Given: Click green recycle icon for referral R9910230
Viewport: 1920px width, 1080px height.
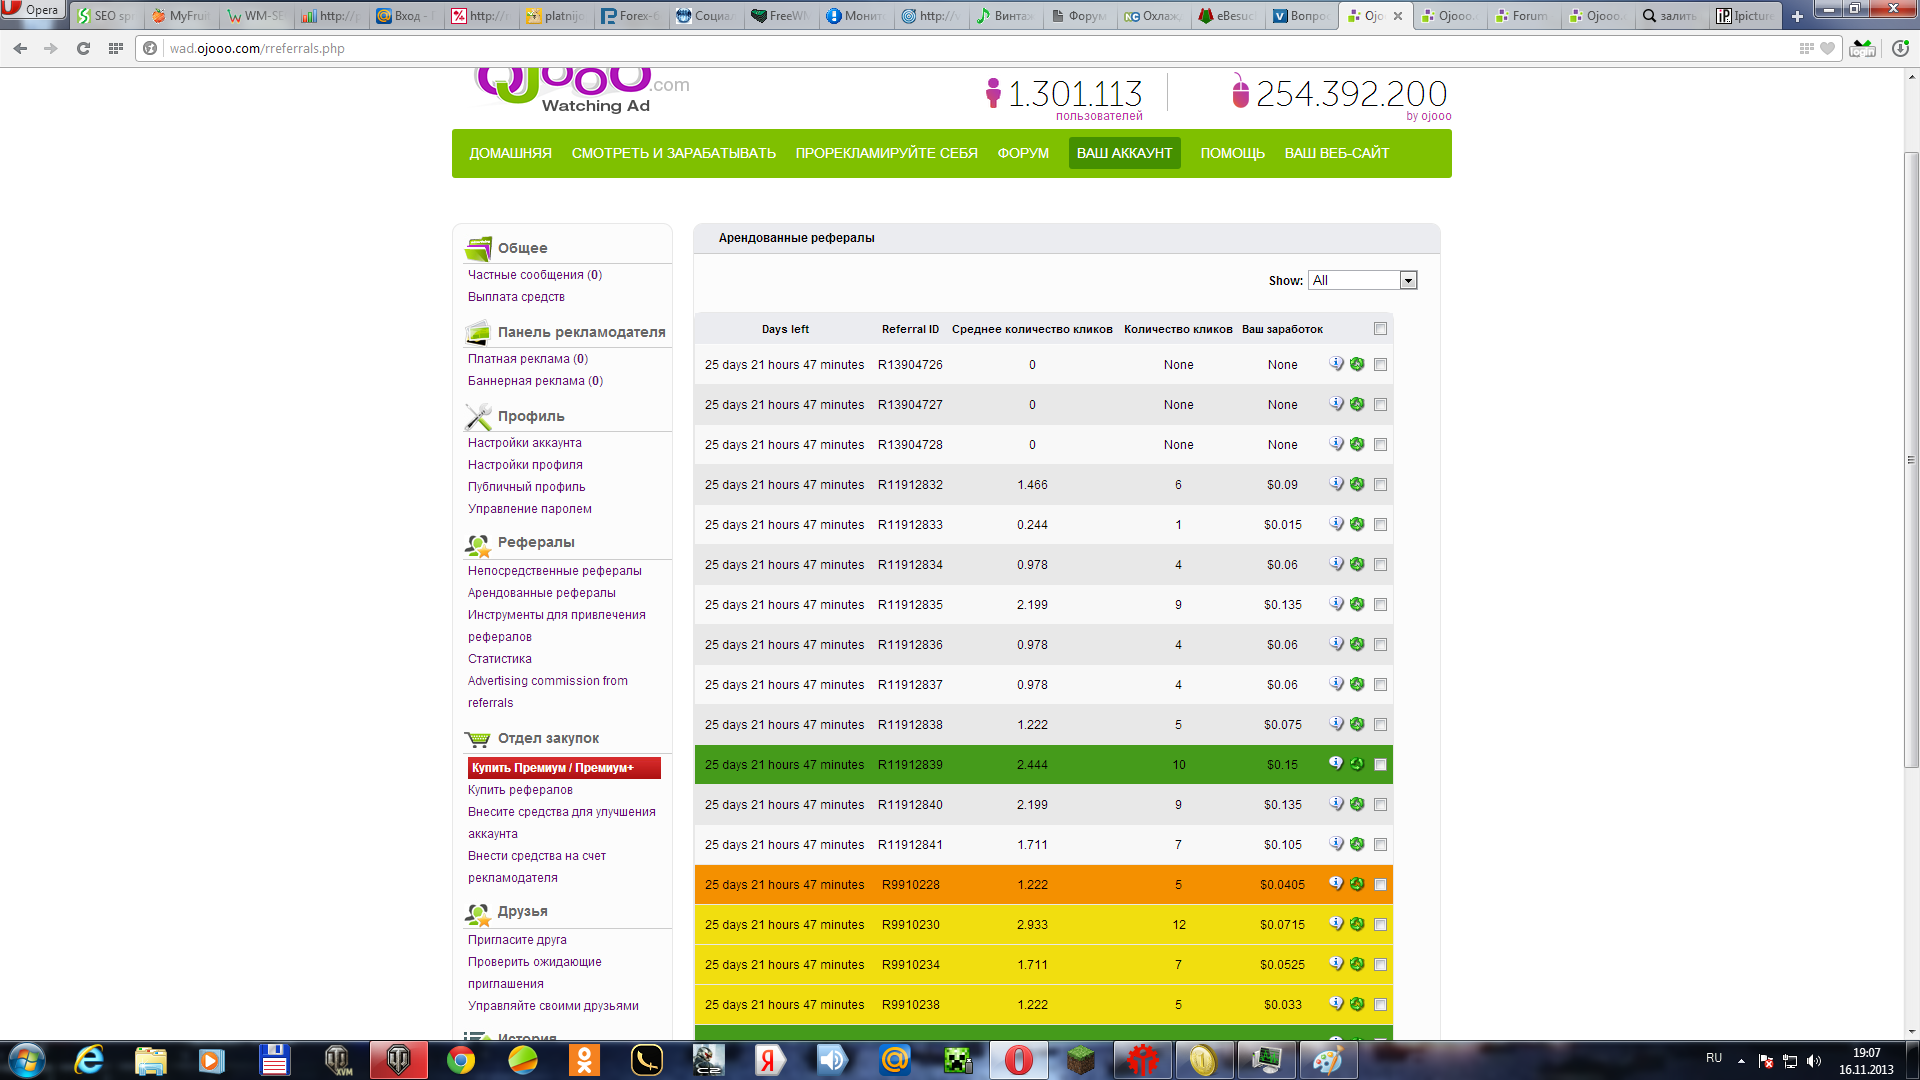Looking at the screenshot, I should point(1357,924).
